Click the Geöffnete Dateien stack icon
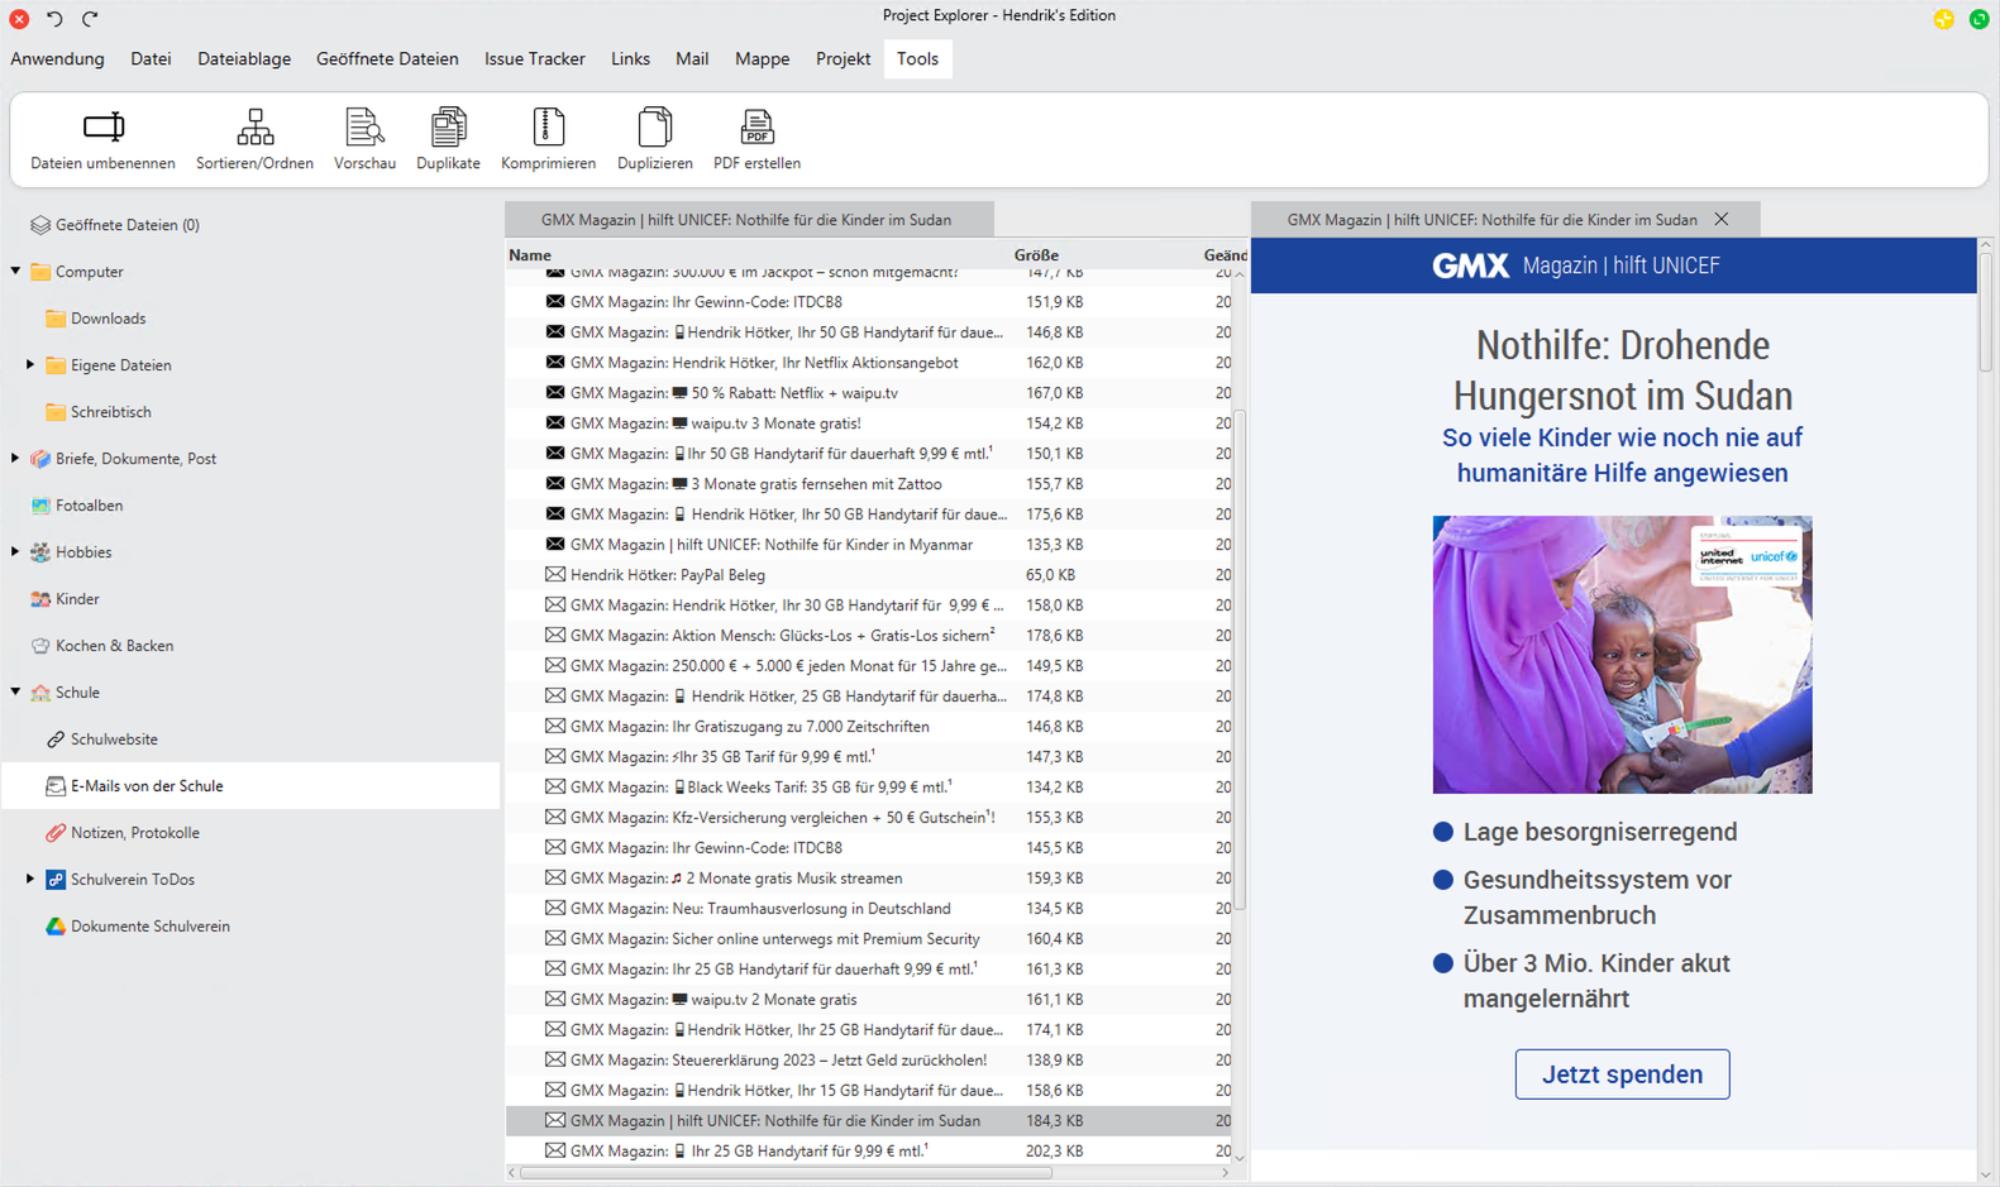 tap(40, 225)
